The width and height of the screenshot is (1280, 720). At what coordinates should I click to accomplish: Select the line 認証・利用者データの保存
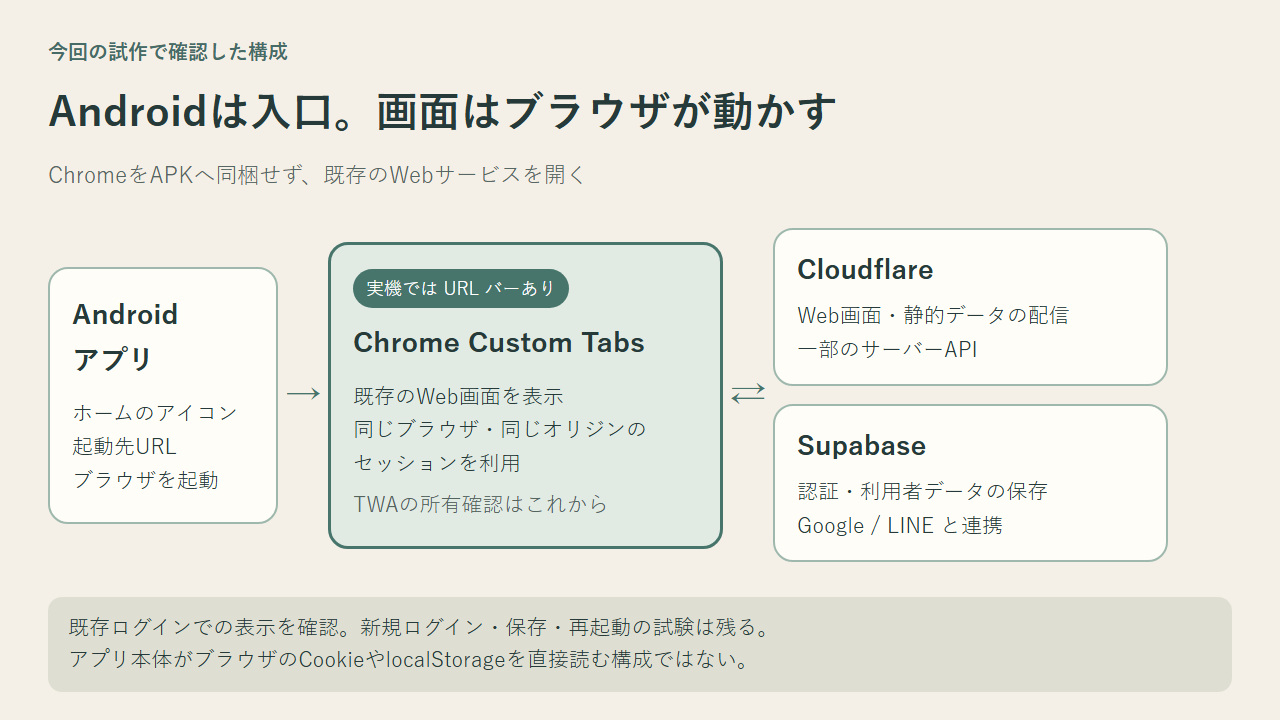[922, 491]
